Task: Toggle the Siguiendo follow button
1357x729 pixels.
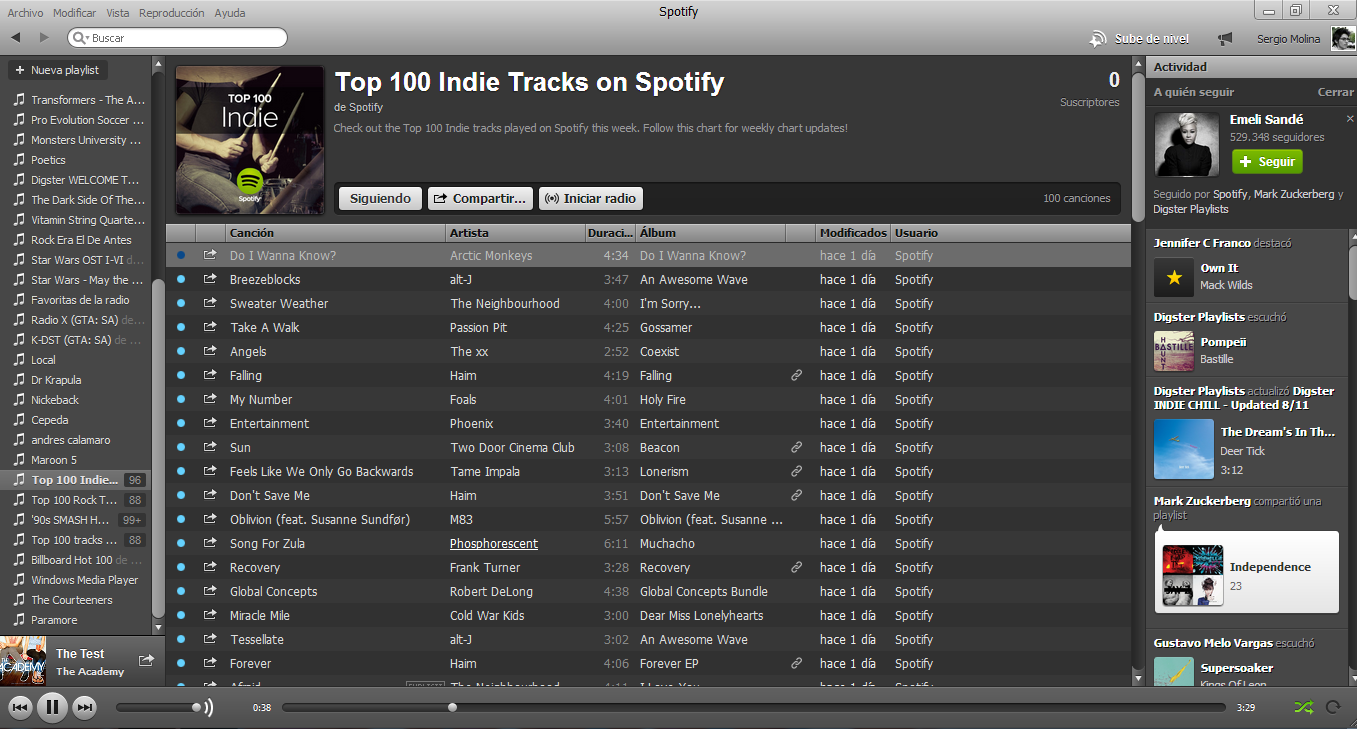Action: [x=380, y=198]
